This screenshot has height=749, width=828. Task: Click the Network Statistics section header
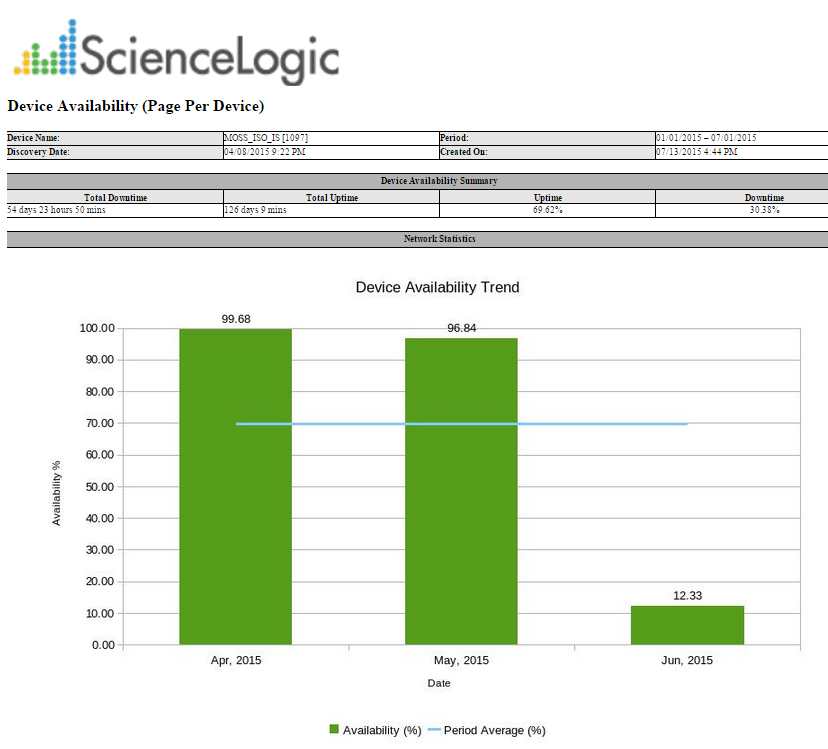point(439,239)
